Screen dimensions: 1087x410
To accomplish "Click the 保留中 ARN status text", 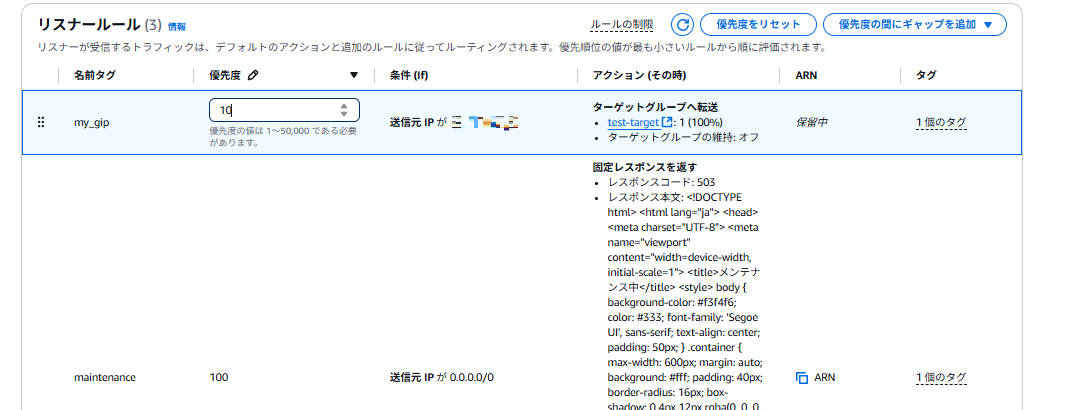I will (810, 123).
